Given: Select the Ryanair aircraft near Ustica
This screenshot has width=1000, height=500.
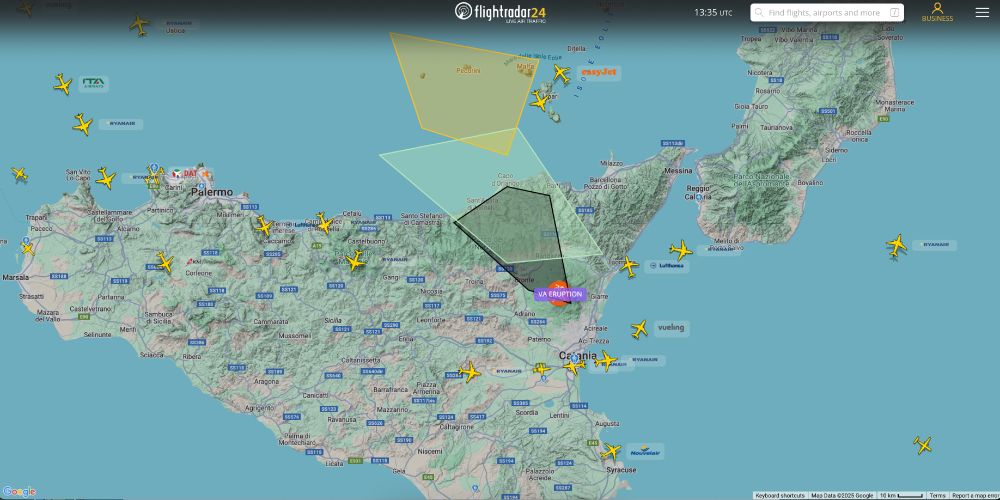Looking at the screenshot, I should [140, 26].
